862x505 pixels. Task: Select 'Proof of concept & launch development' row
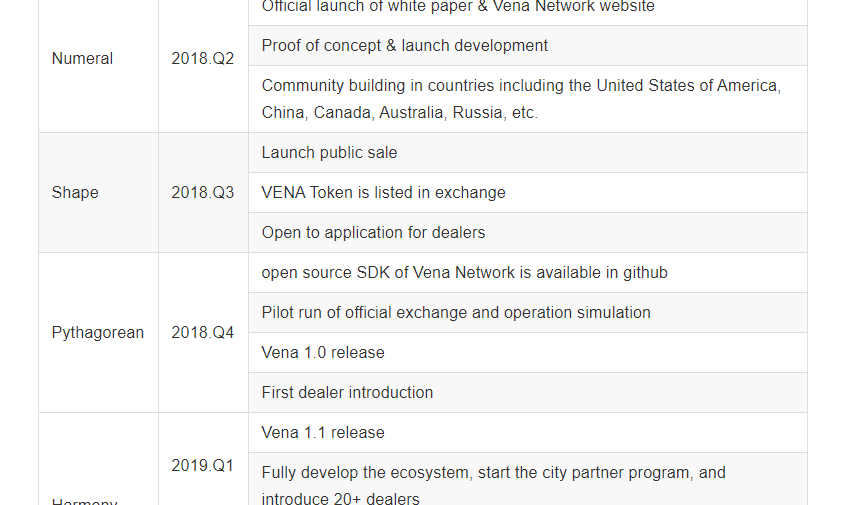[405, 46]
